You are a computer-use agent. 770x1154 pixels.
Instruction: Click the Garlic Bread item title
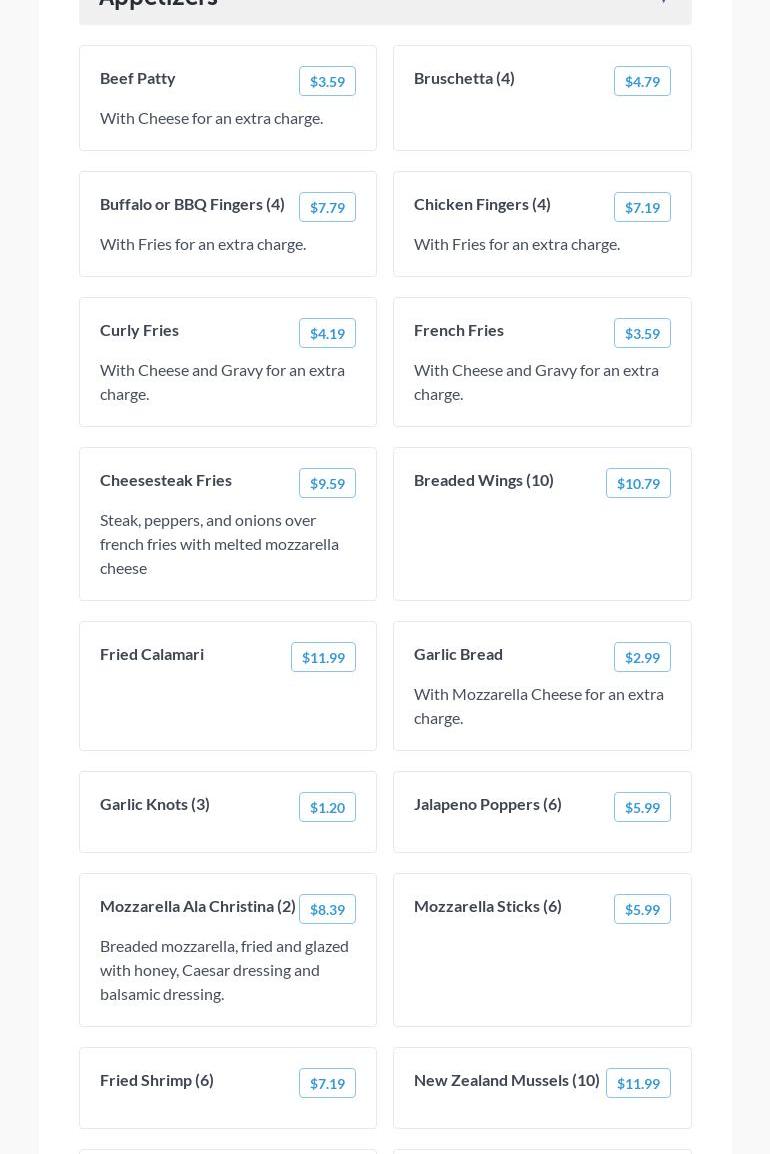(458, 654)
